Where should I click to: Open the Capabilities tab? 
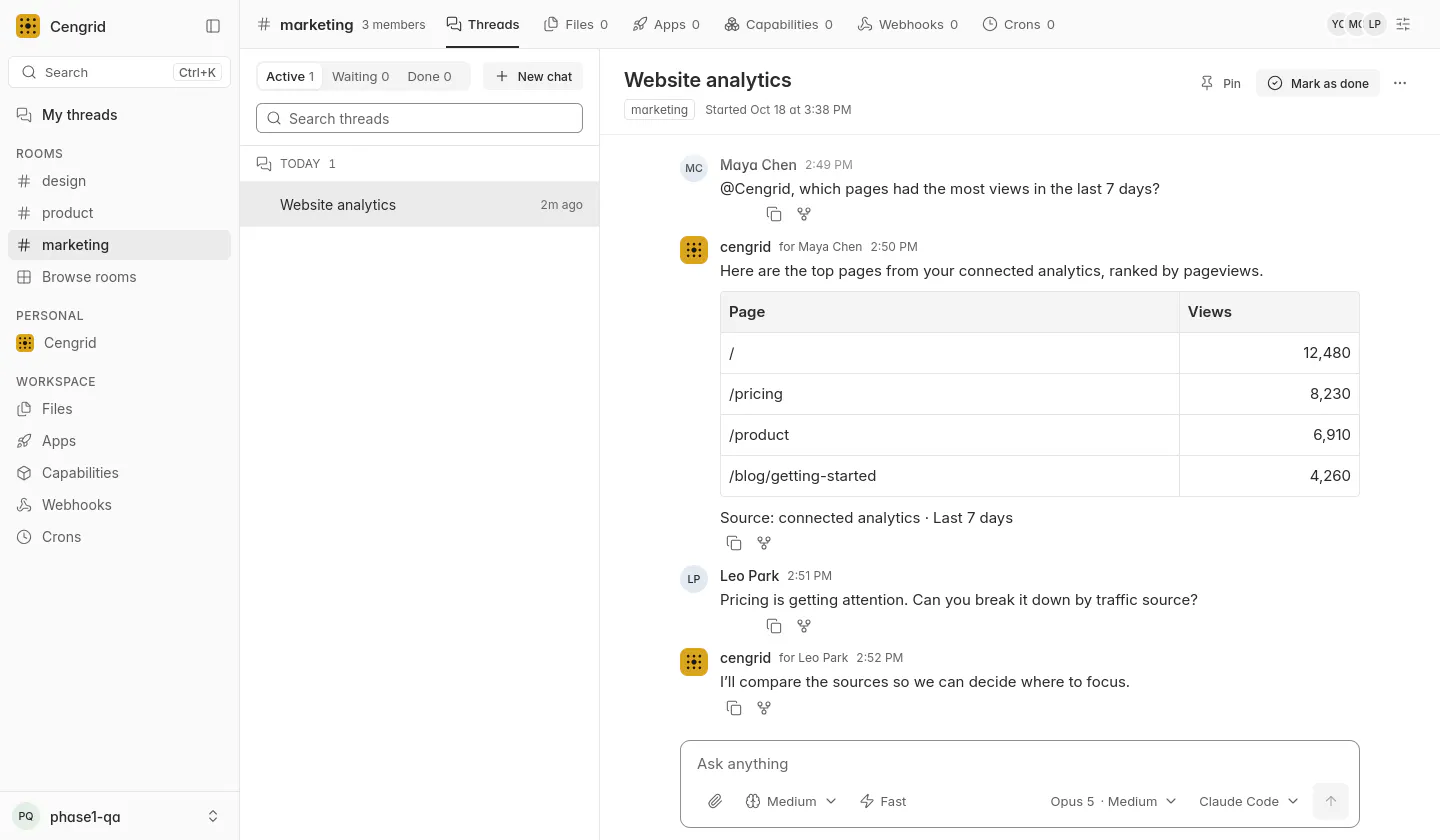click(778, 24)
